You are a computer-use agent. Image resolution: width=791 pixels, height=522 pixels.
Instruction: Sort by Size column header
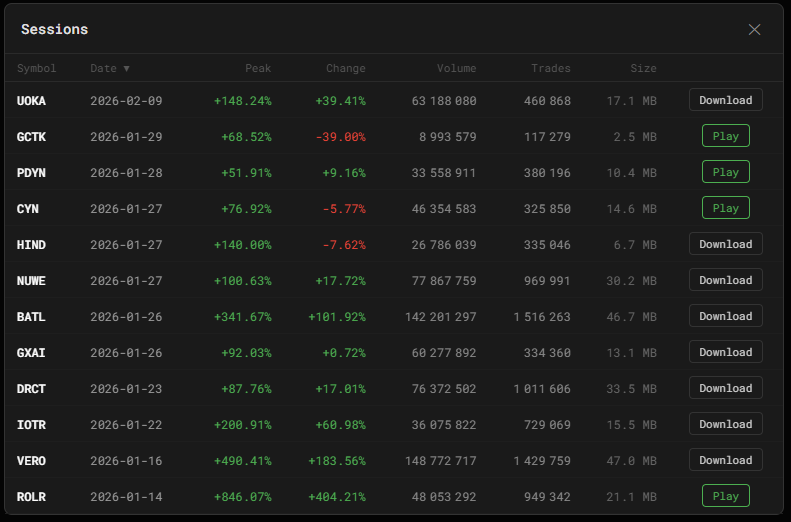[x=643, y=68]
